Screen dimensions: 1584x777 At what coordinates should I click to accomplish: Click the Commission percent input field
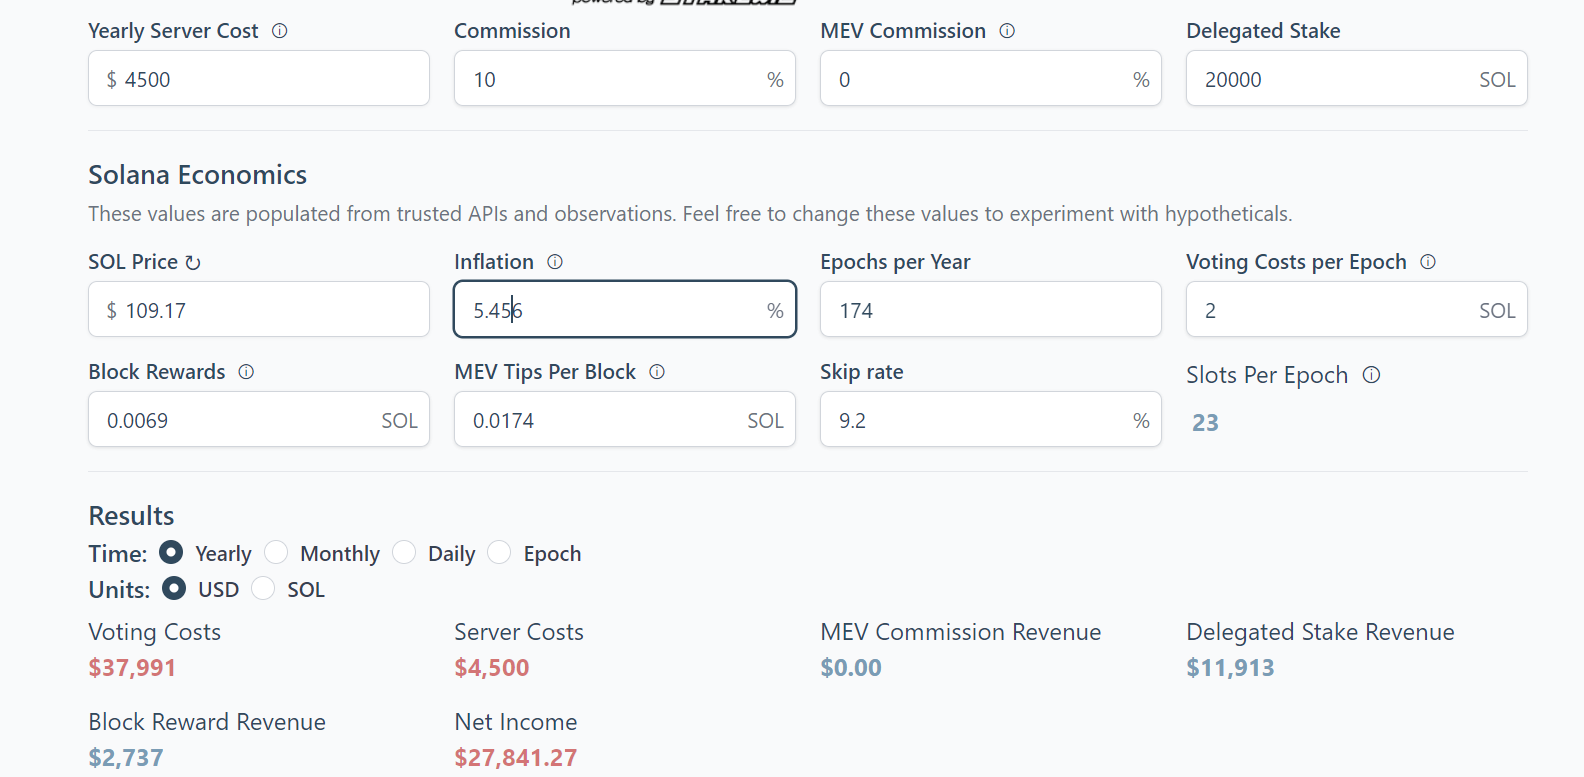coord(625,78)
